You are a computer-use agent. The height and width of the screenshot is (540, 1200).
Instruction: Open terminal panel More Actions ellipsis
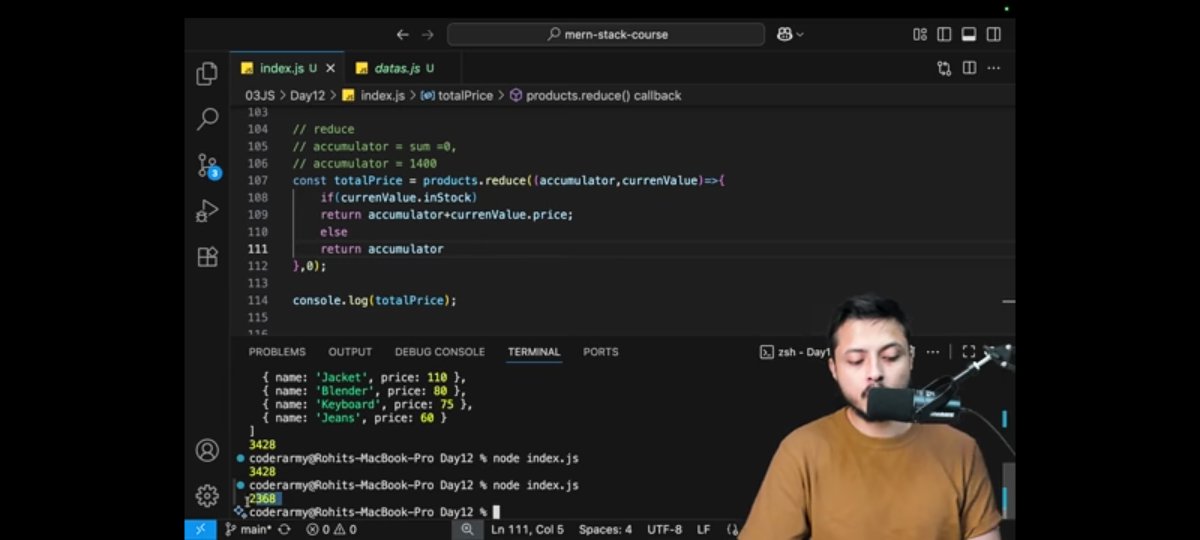pyautogui.click(x=933, y=352)
